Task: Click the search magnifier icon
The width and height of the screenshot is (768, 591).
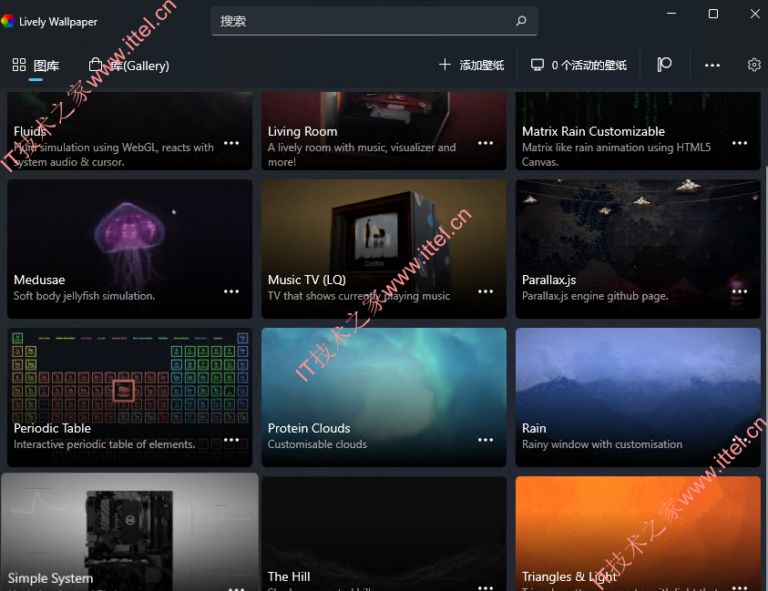Action: coord(521,21)
